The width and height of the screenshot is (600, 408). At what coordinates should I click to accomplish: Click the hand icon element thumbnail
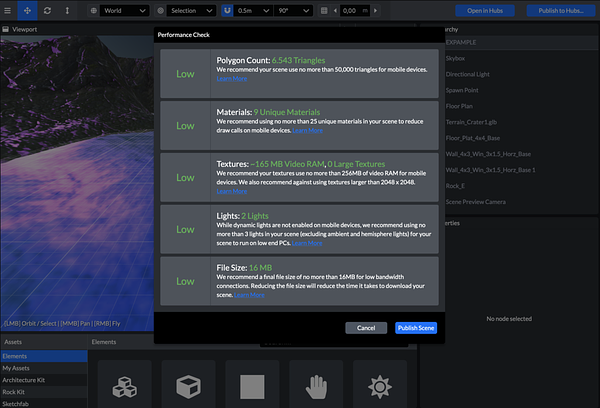[x=315, y=385]
